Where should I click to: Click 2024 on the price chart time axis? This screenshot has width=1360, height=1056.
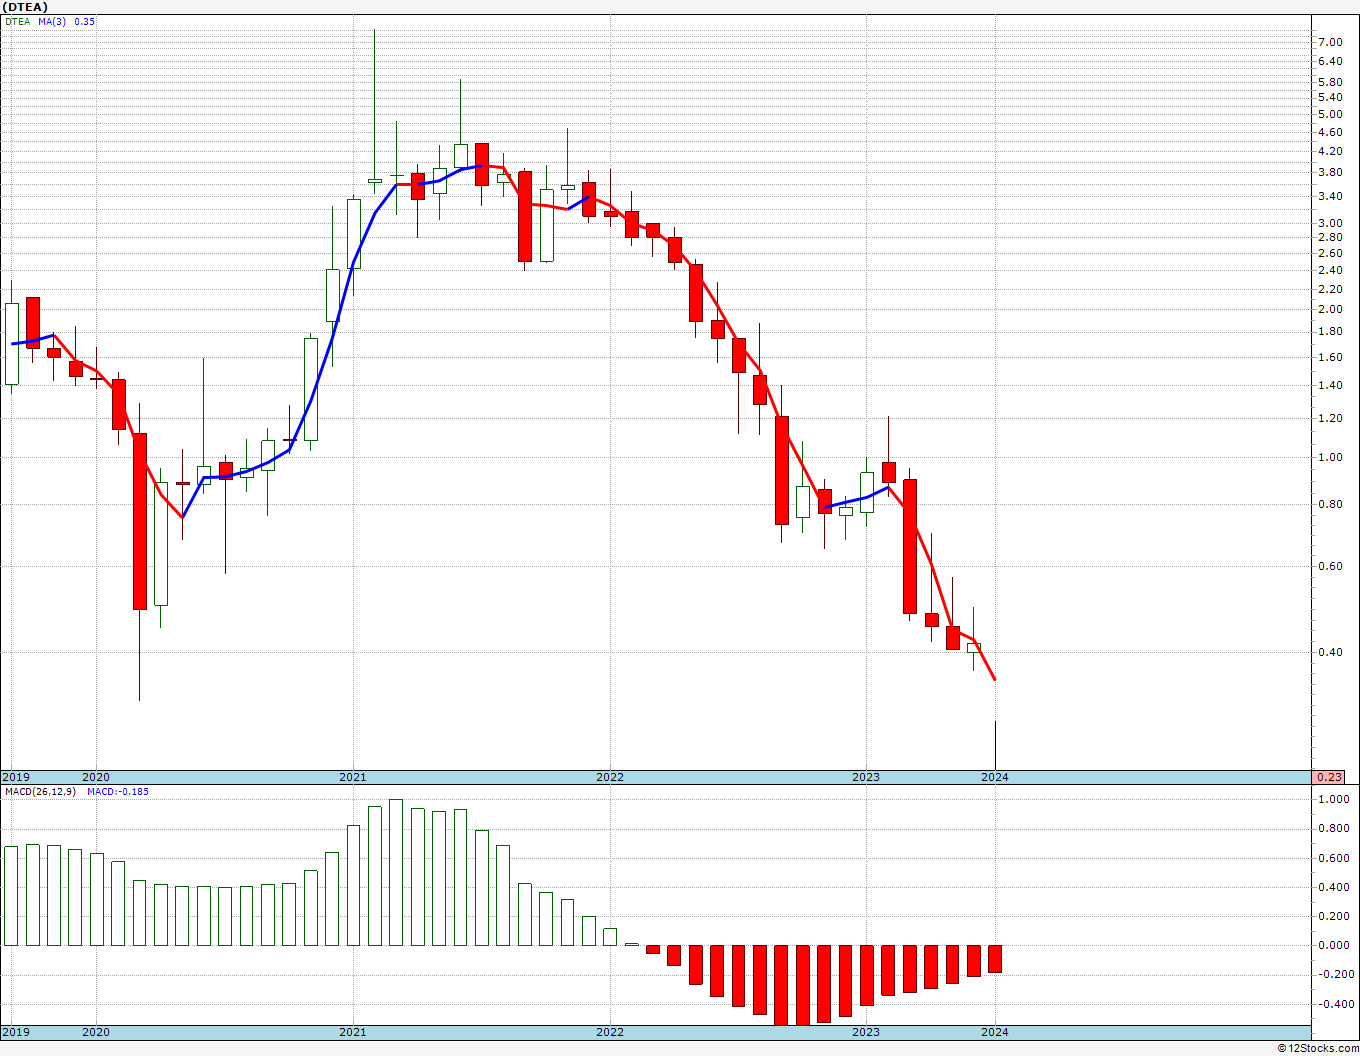tap(995, 777)
